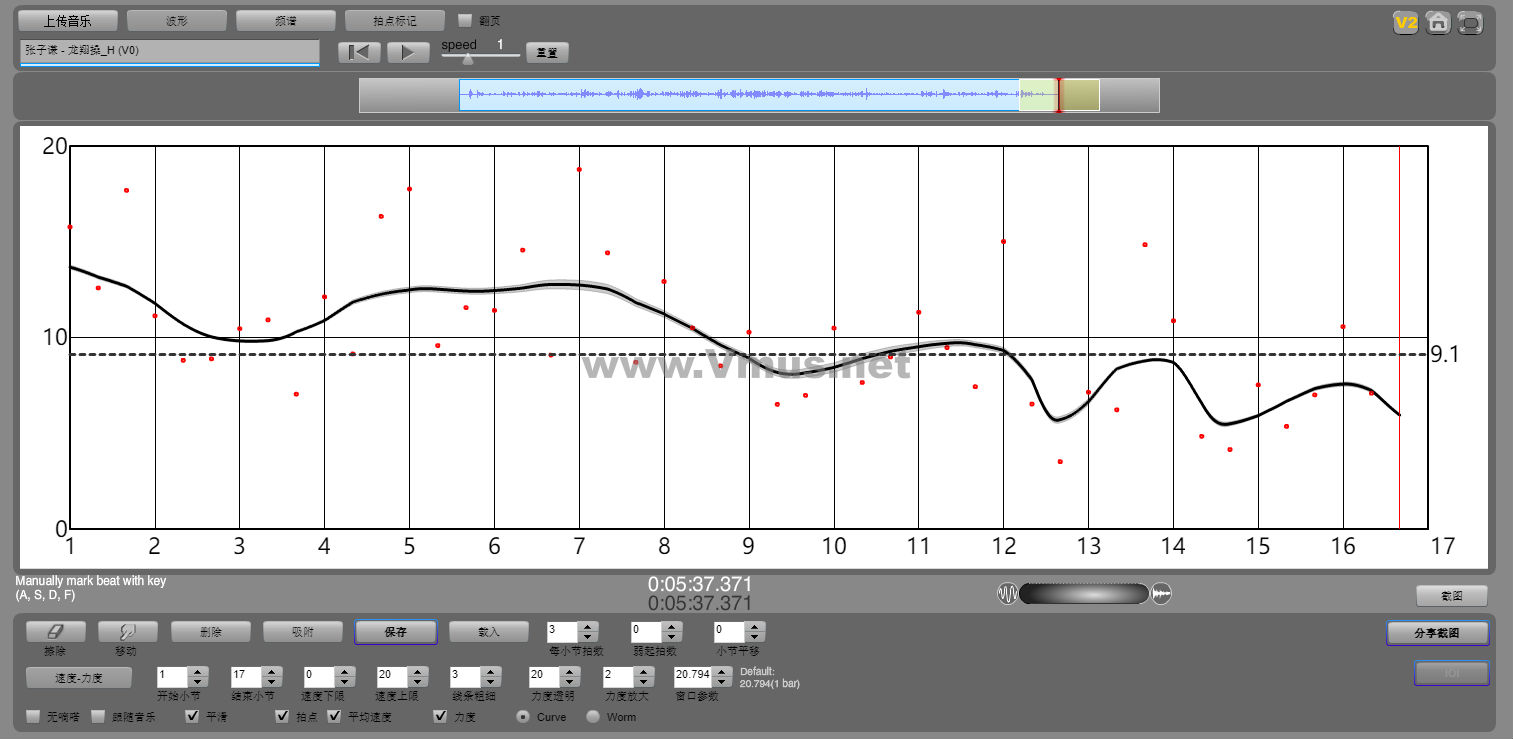This screenshot has height=739, width=1513.
Task: Click the dense waveform icon right of zoom bar
Action: [1161, 594]
